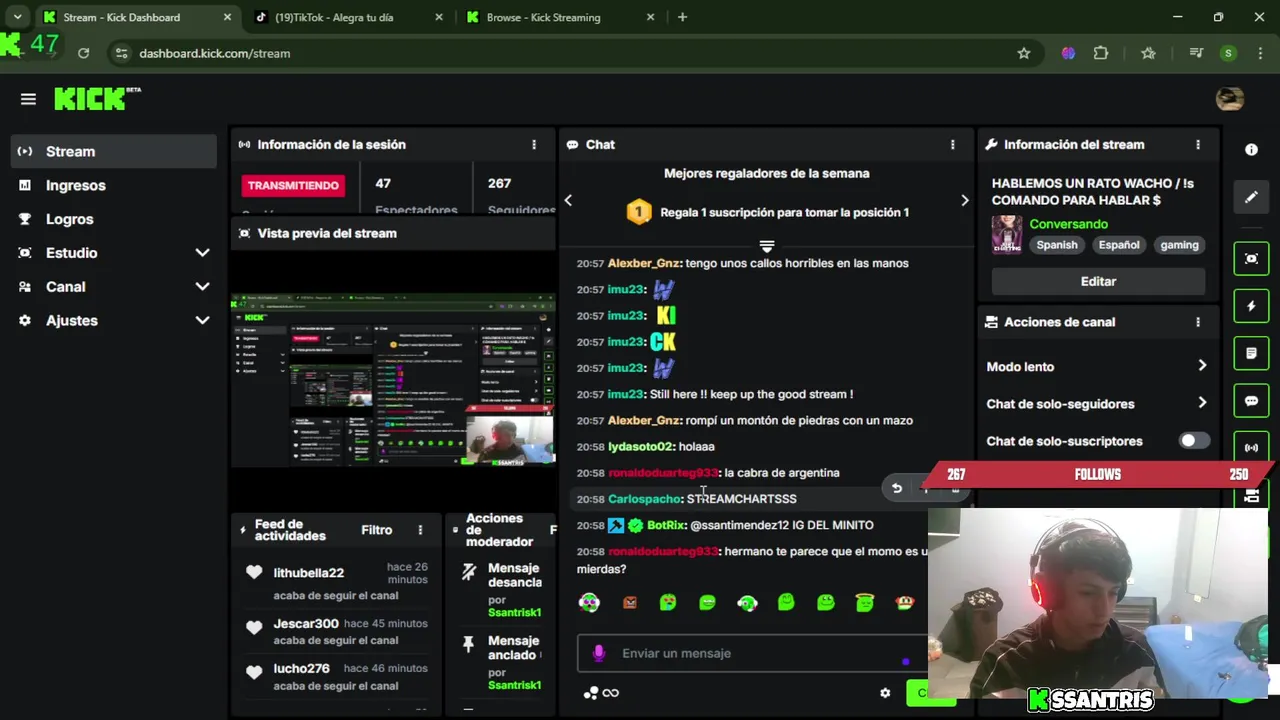The height and width of the screenshot is (720, 1280).
Task: Click the note document icon in right sidebar
Action: point(1251,354)
